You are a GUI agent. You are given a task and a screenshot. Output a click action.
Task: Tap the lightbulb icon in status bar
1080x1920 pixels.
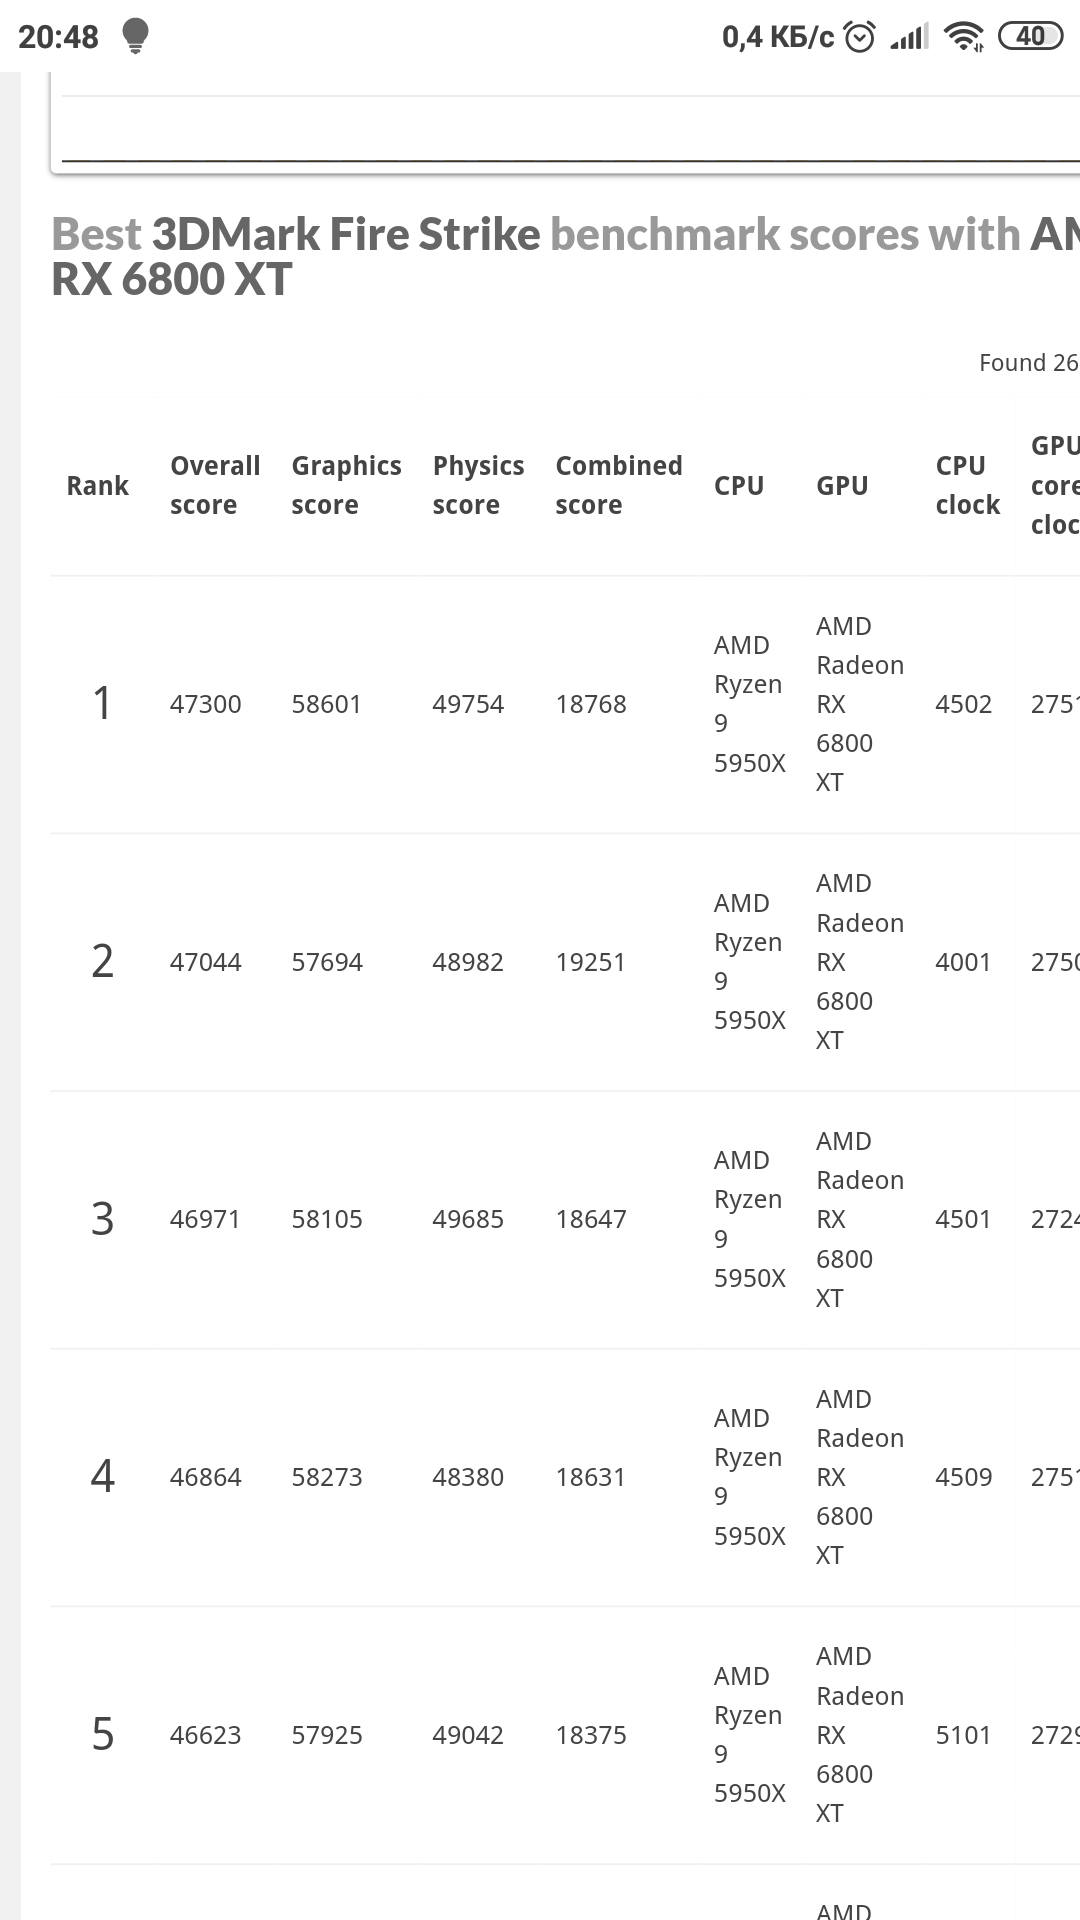(x=135, y=36)
